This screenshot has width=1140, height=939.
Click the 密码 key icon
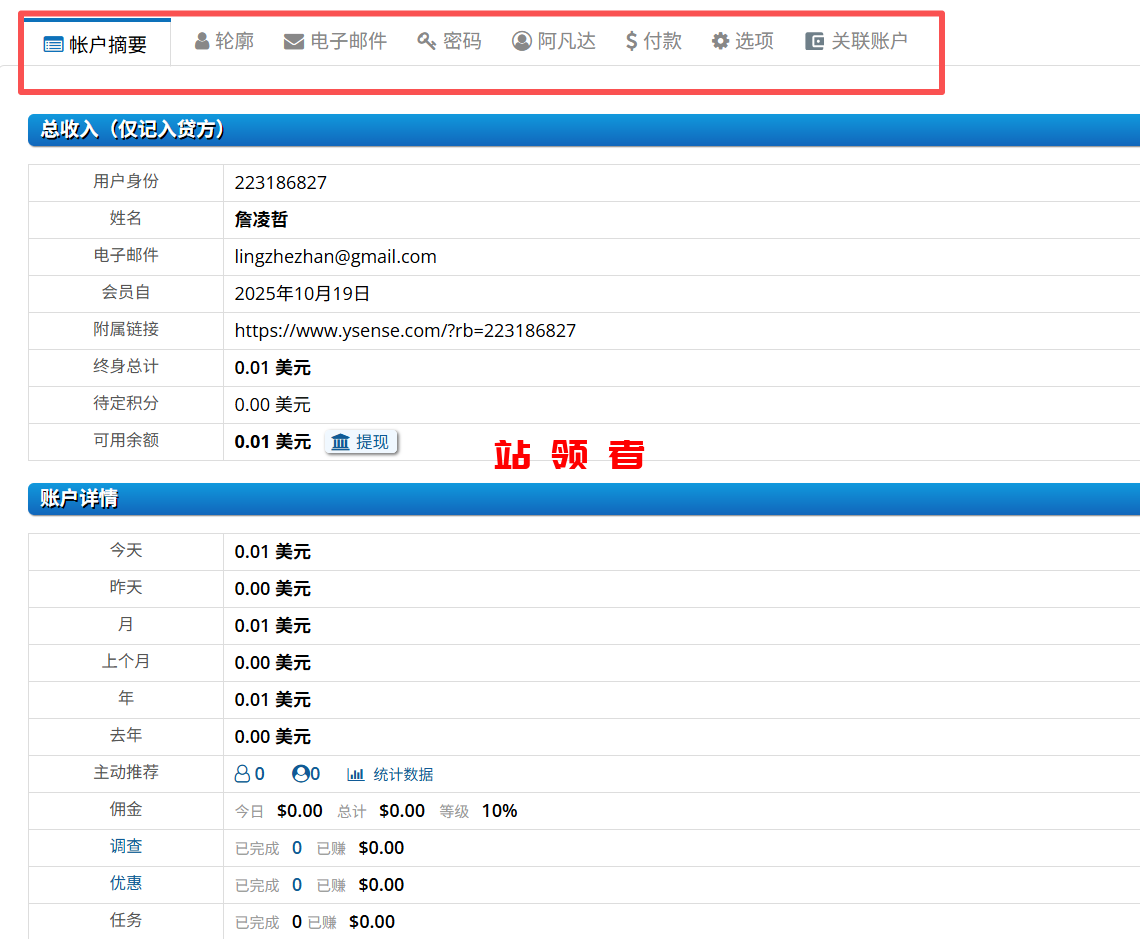pyautogui.click(x=427, y=41)
